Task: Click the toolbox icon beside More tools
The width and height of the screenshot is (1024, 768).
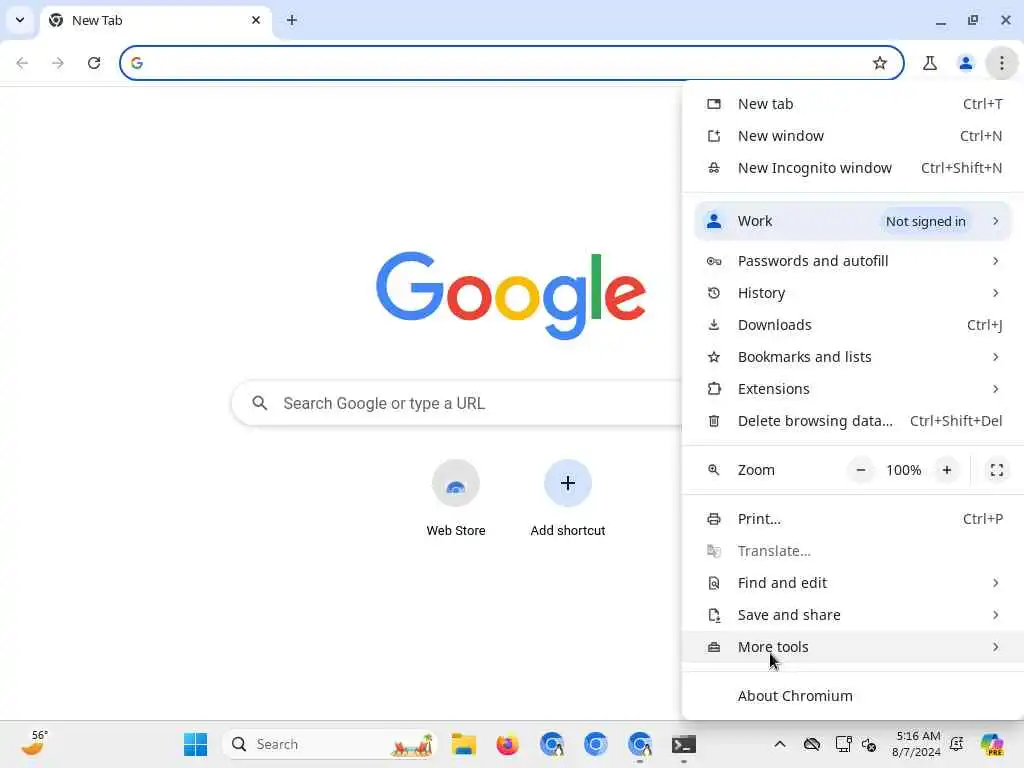Action: 714,647
